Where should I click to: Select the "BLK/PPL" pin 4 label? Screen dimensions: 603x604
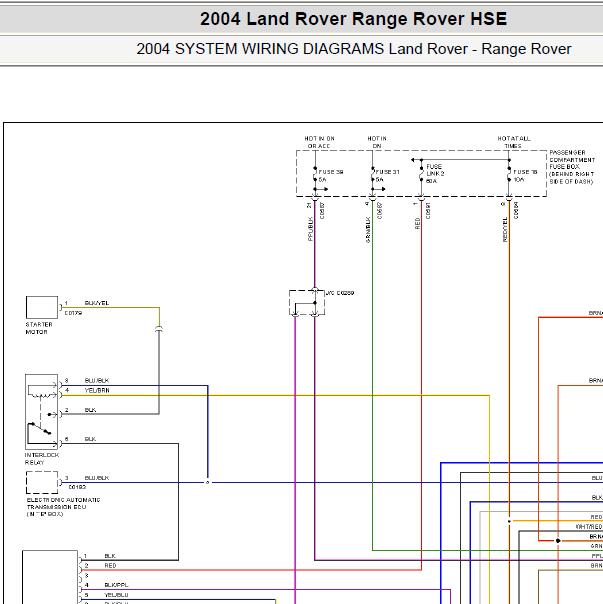coord(116,585)
